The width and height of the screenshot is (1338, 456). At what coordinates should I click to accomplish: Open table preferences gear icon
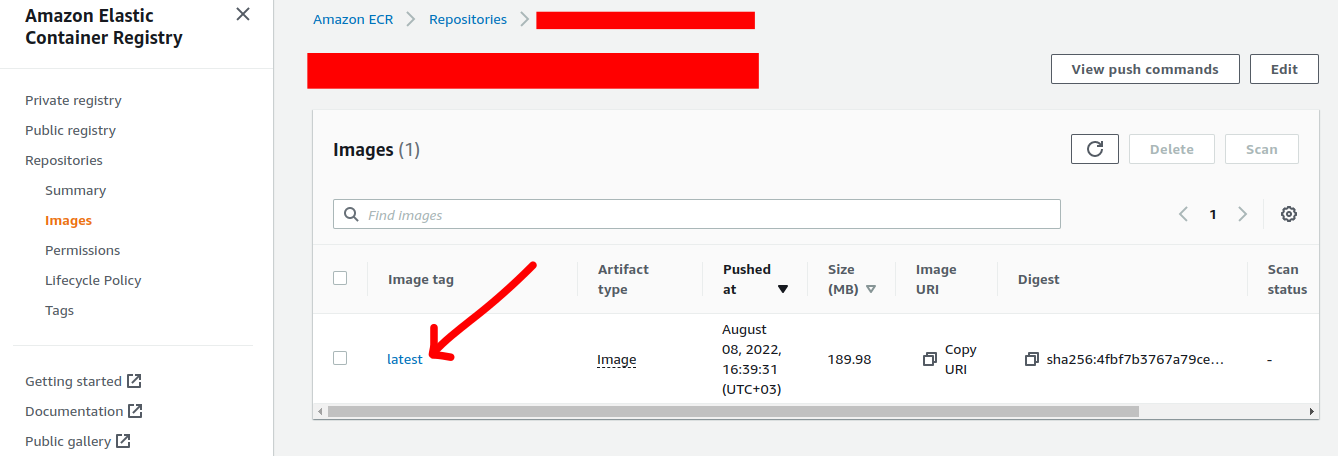click(1289, 214)
